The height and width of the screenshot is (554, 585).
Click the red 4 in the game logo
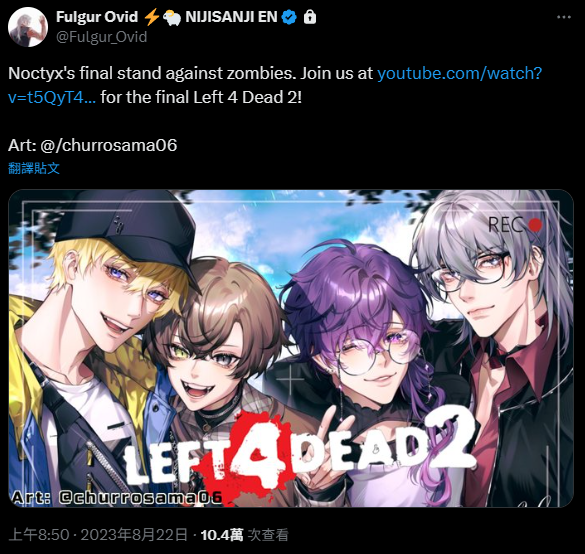click(255, 451)
